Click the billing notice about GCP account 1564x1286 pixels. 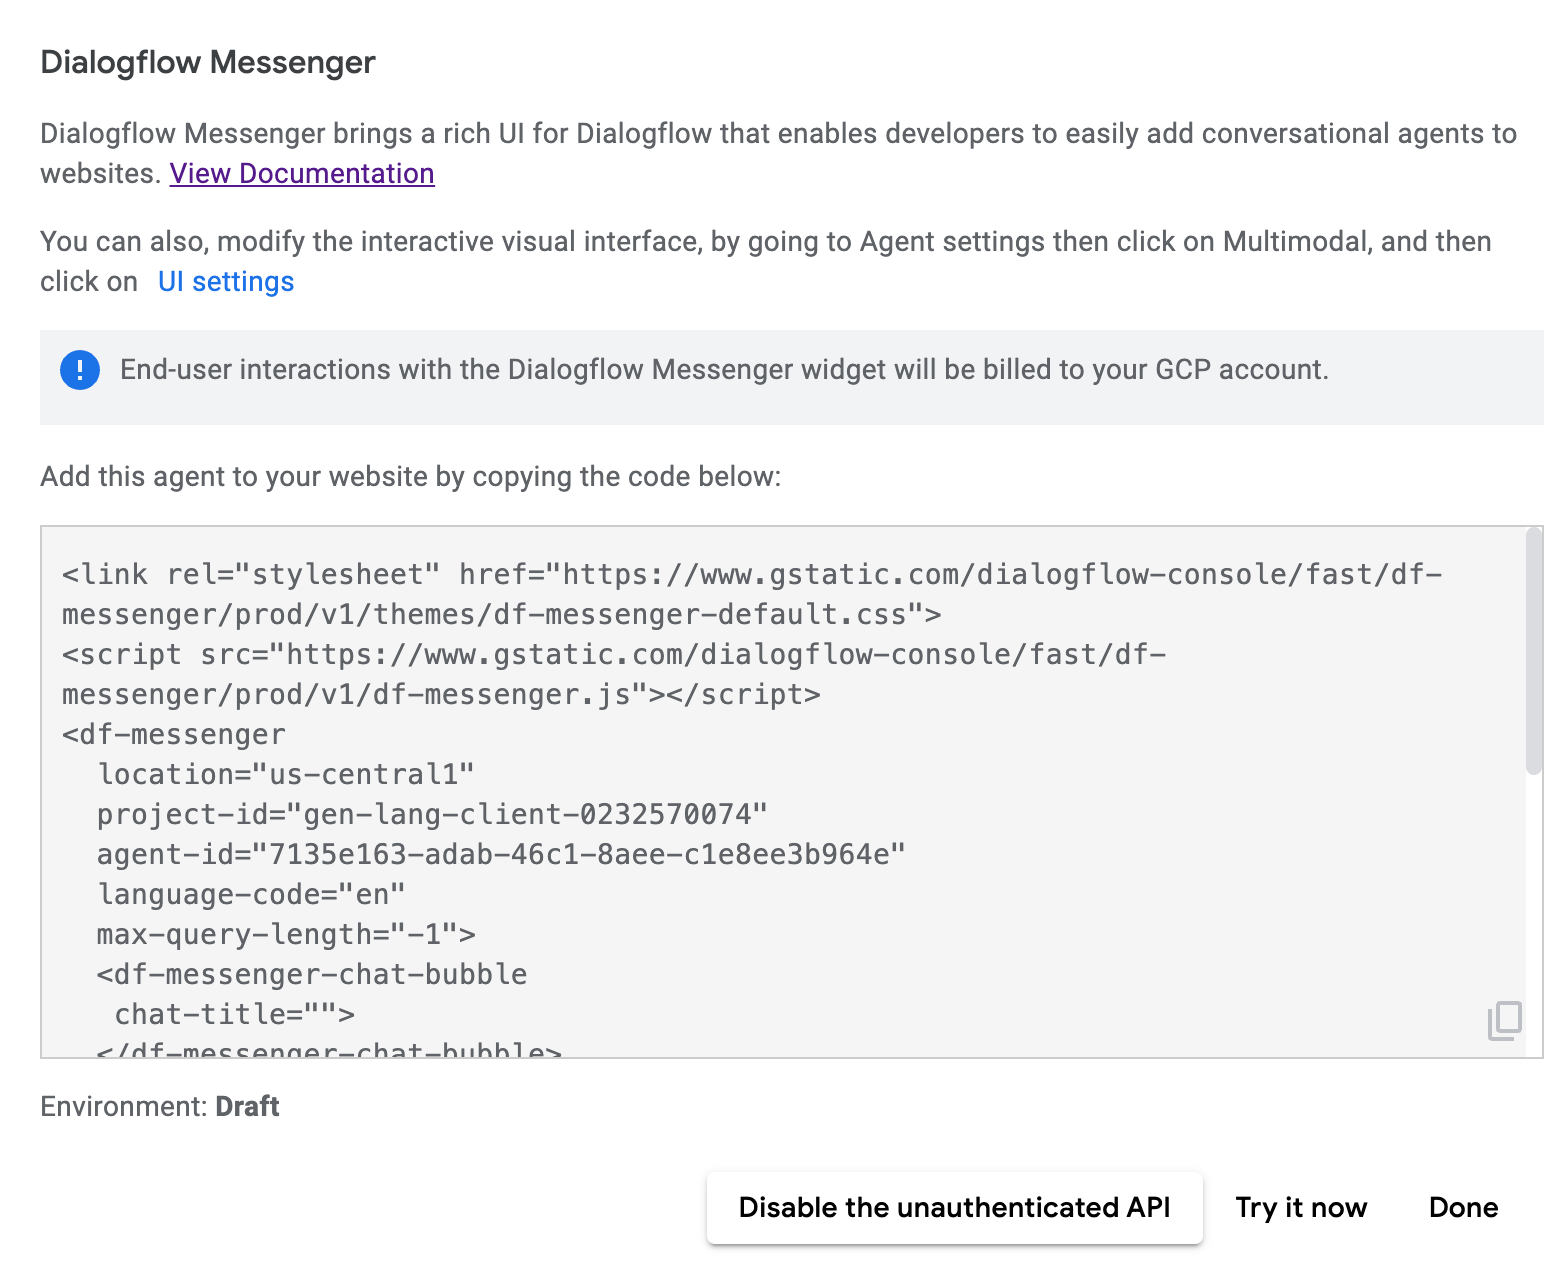725,370
